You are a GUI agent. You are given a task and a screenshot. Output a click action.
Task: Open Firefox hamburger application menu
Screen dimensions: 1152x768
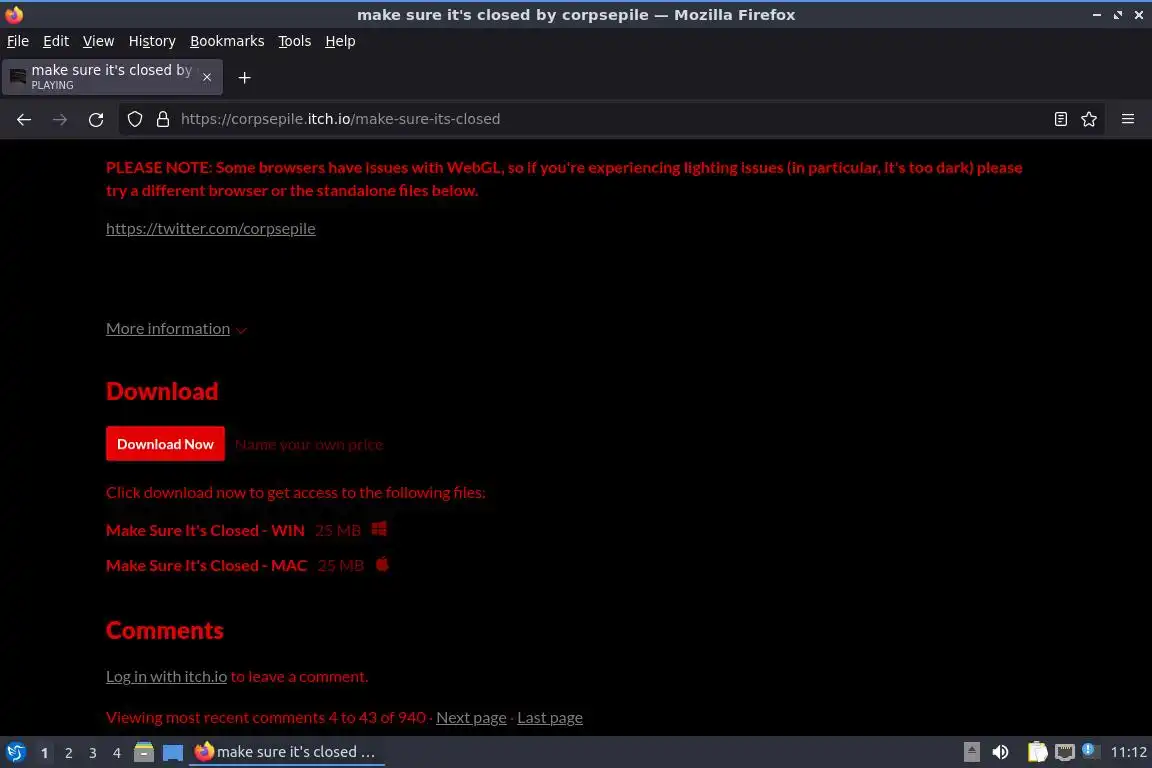coord(1128,119)
